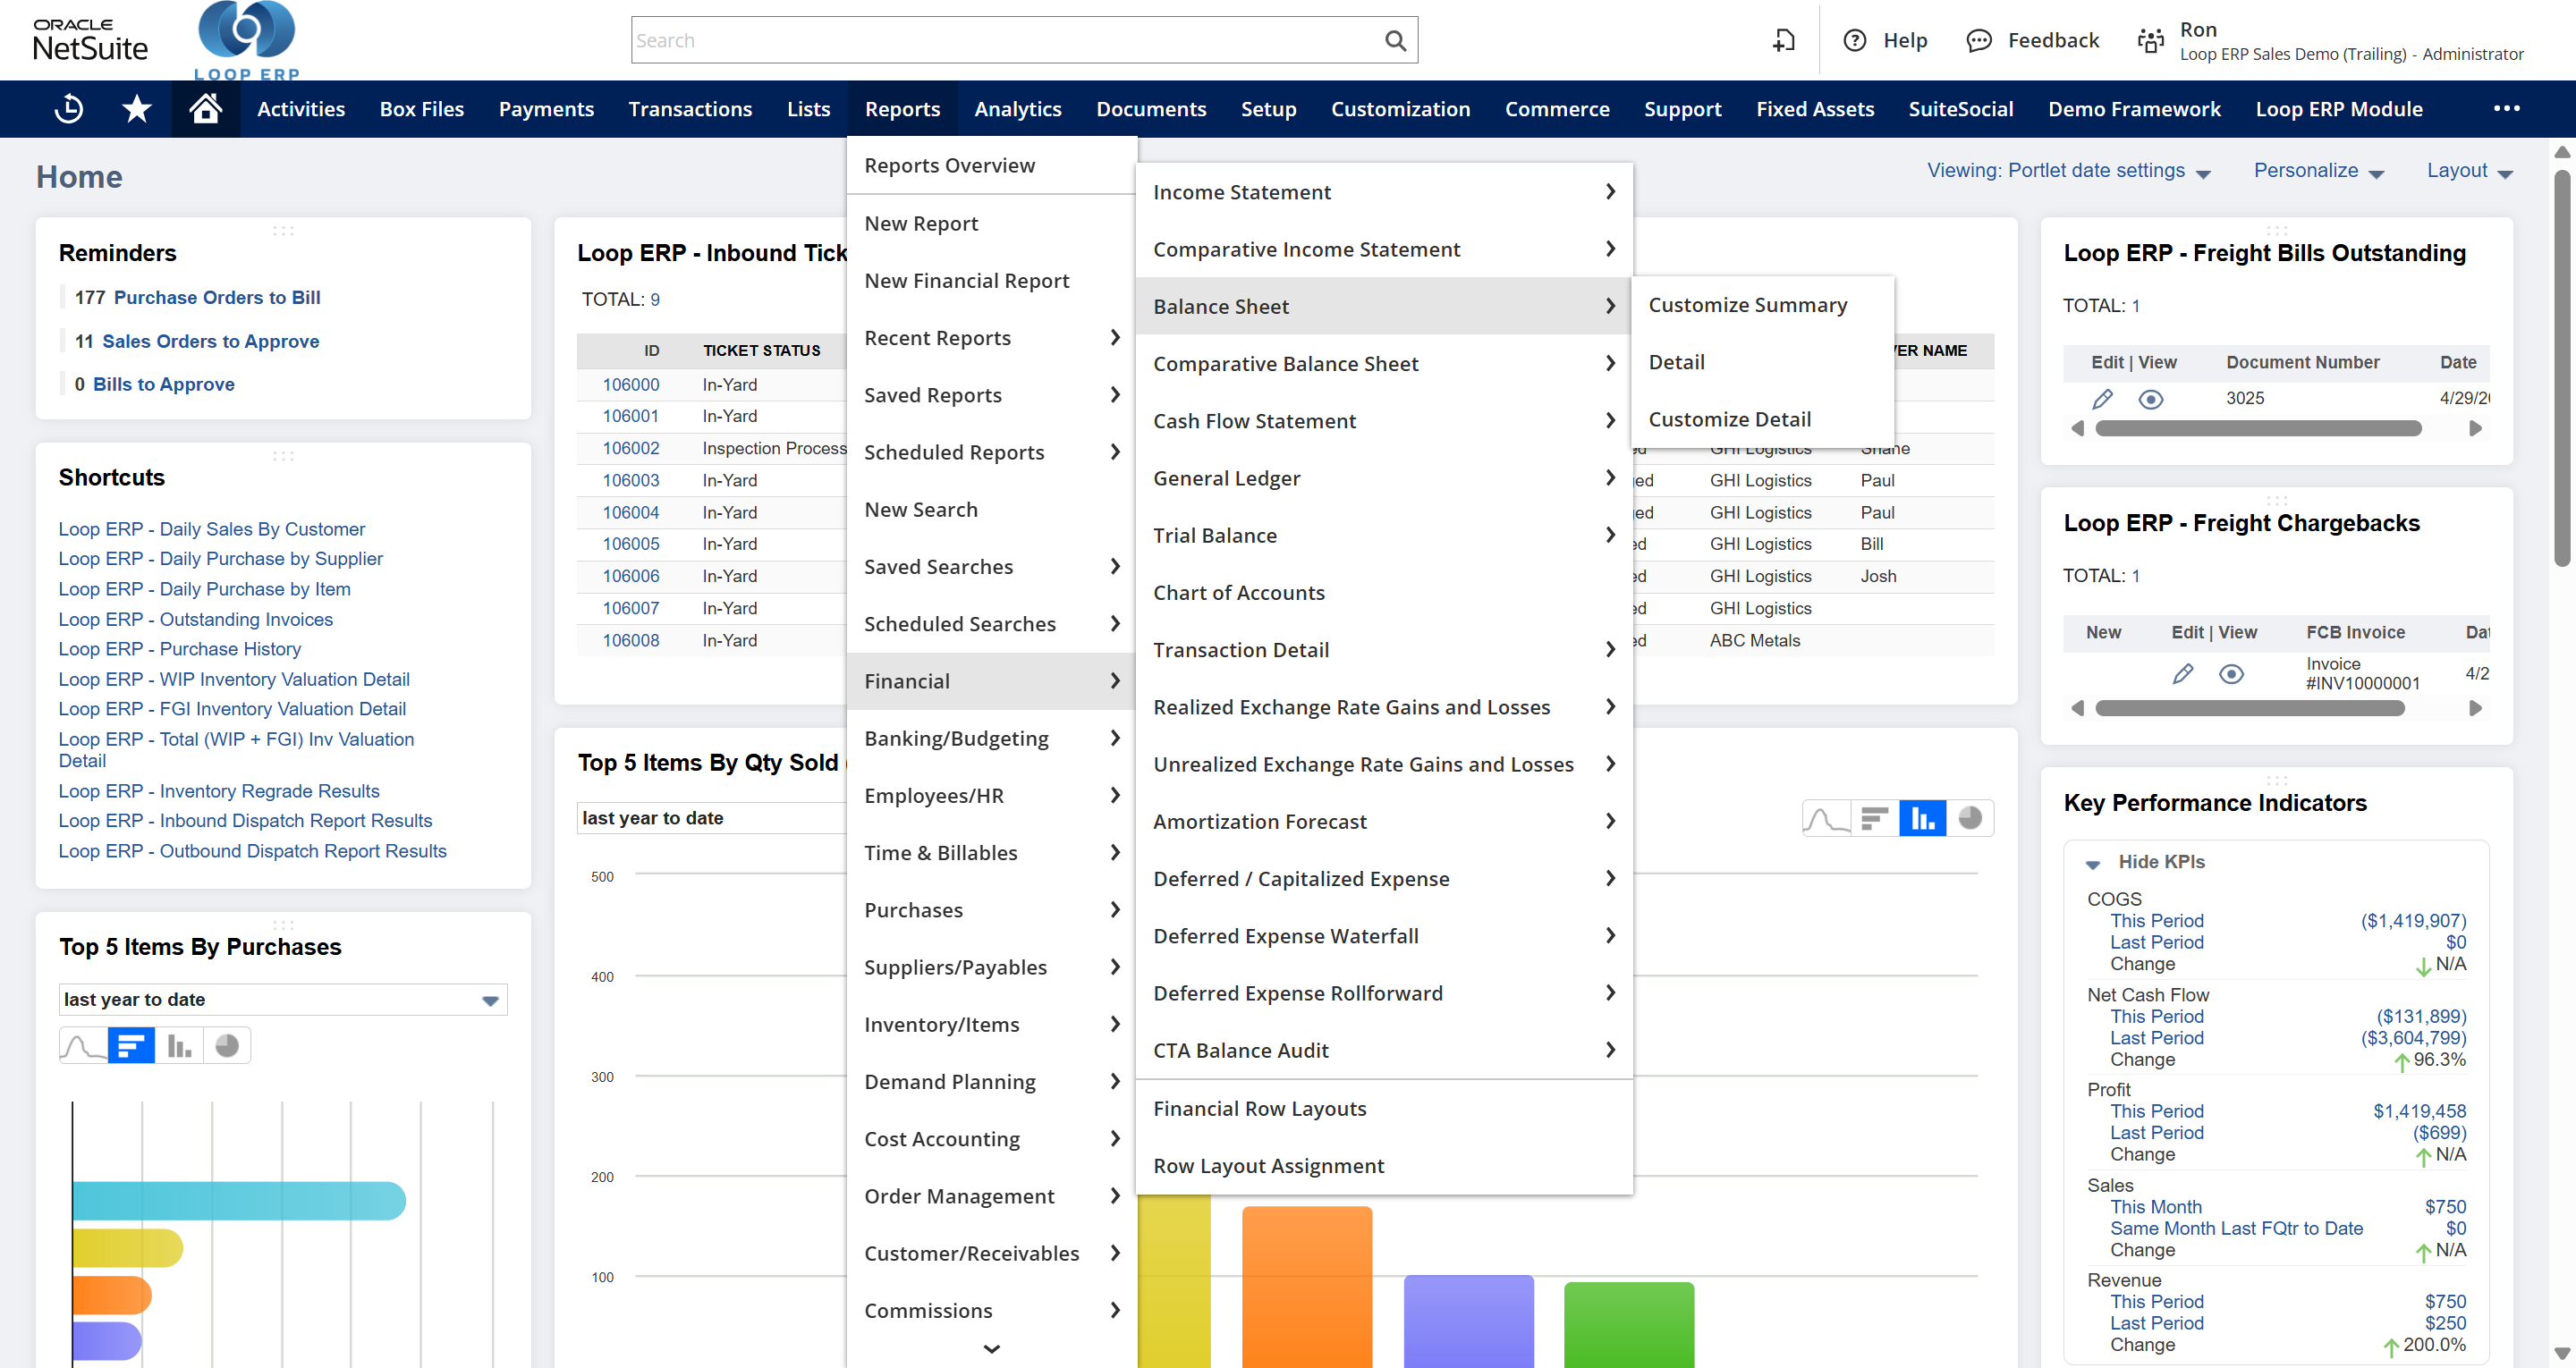Screen dimensions: 2576x1368
Task: View Freight Chargeback invoice with the eye icon
Action: pos(2231,674)
